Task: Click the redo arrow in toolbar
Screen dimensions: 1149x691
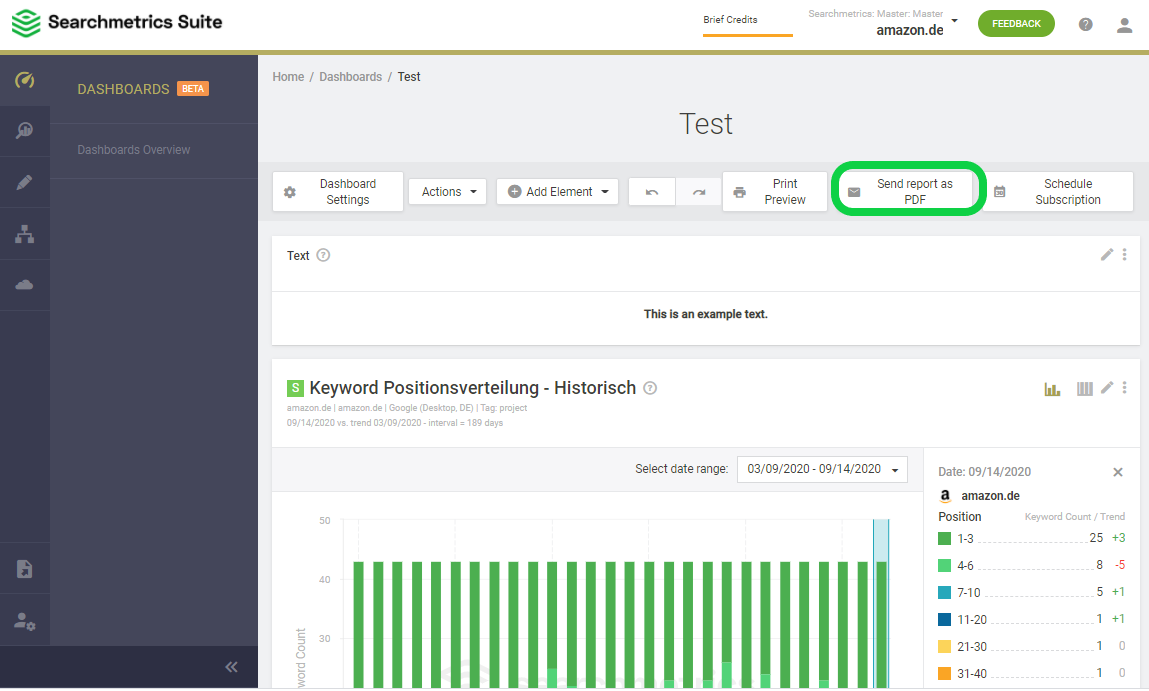Action: coord(698,192)
